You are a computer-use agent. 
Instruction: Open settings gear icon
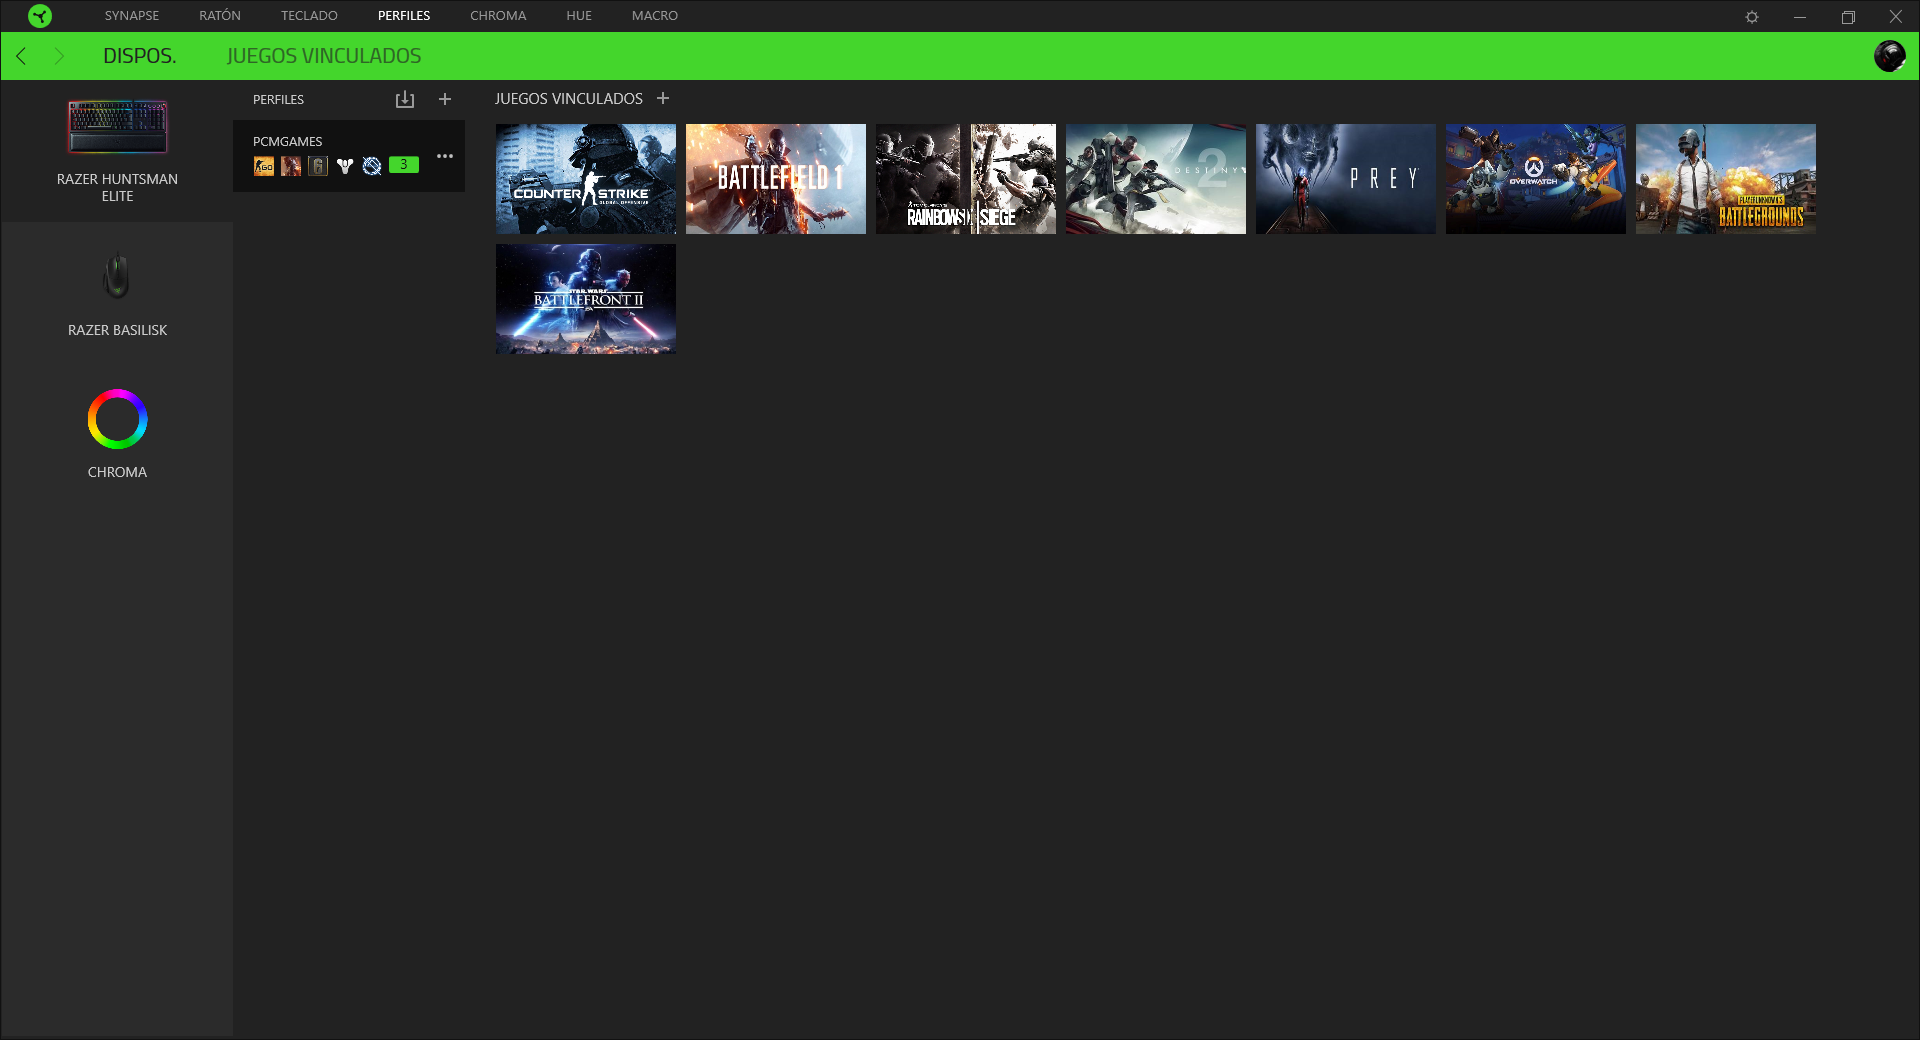(1752, 17)
